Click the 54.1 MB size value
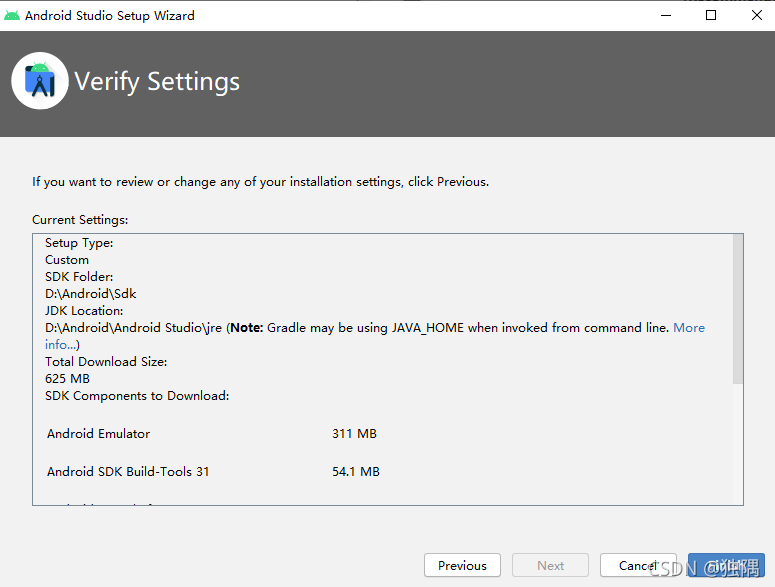Image resolution: width=775 pixels, height=587 pixels. point(356,471)
